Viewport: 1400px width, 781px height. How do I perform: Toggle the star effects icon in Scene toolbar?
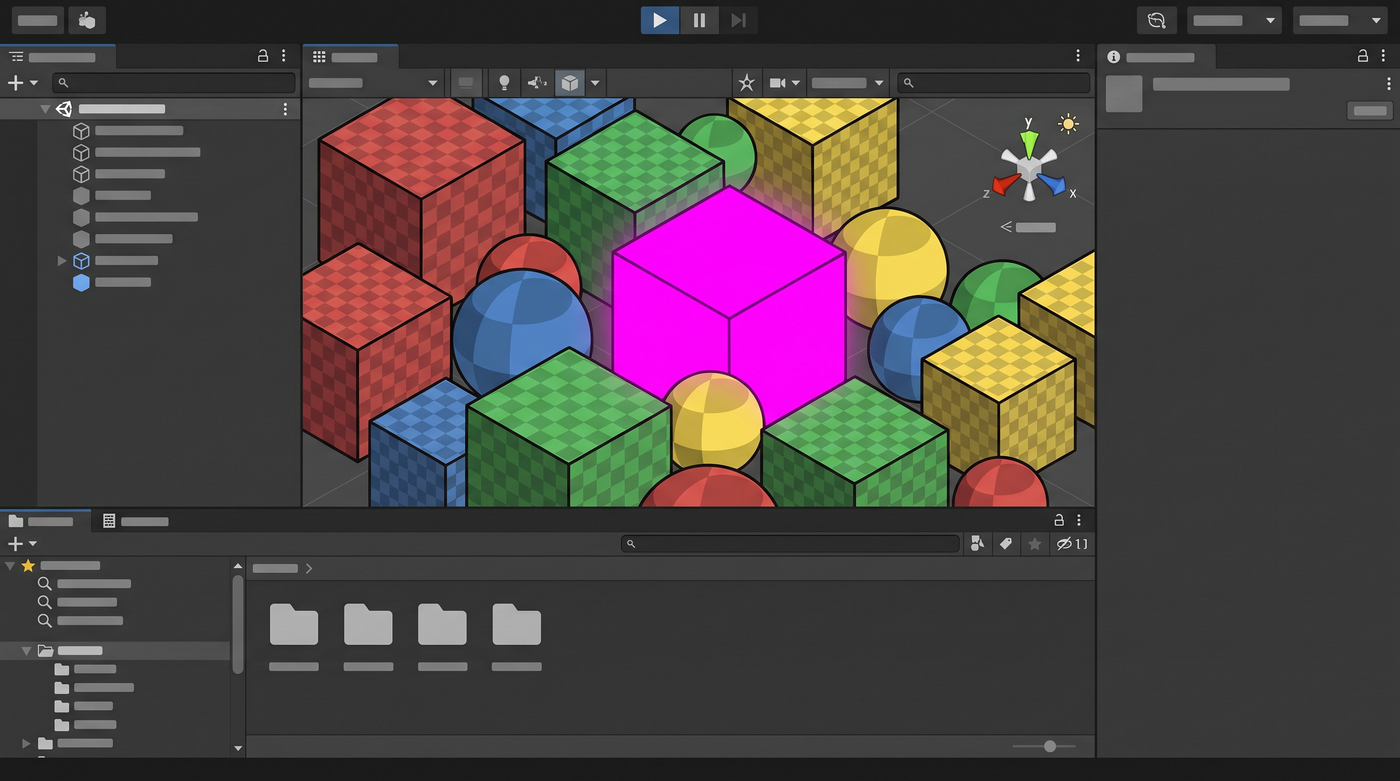746,83
